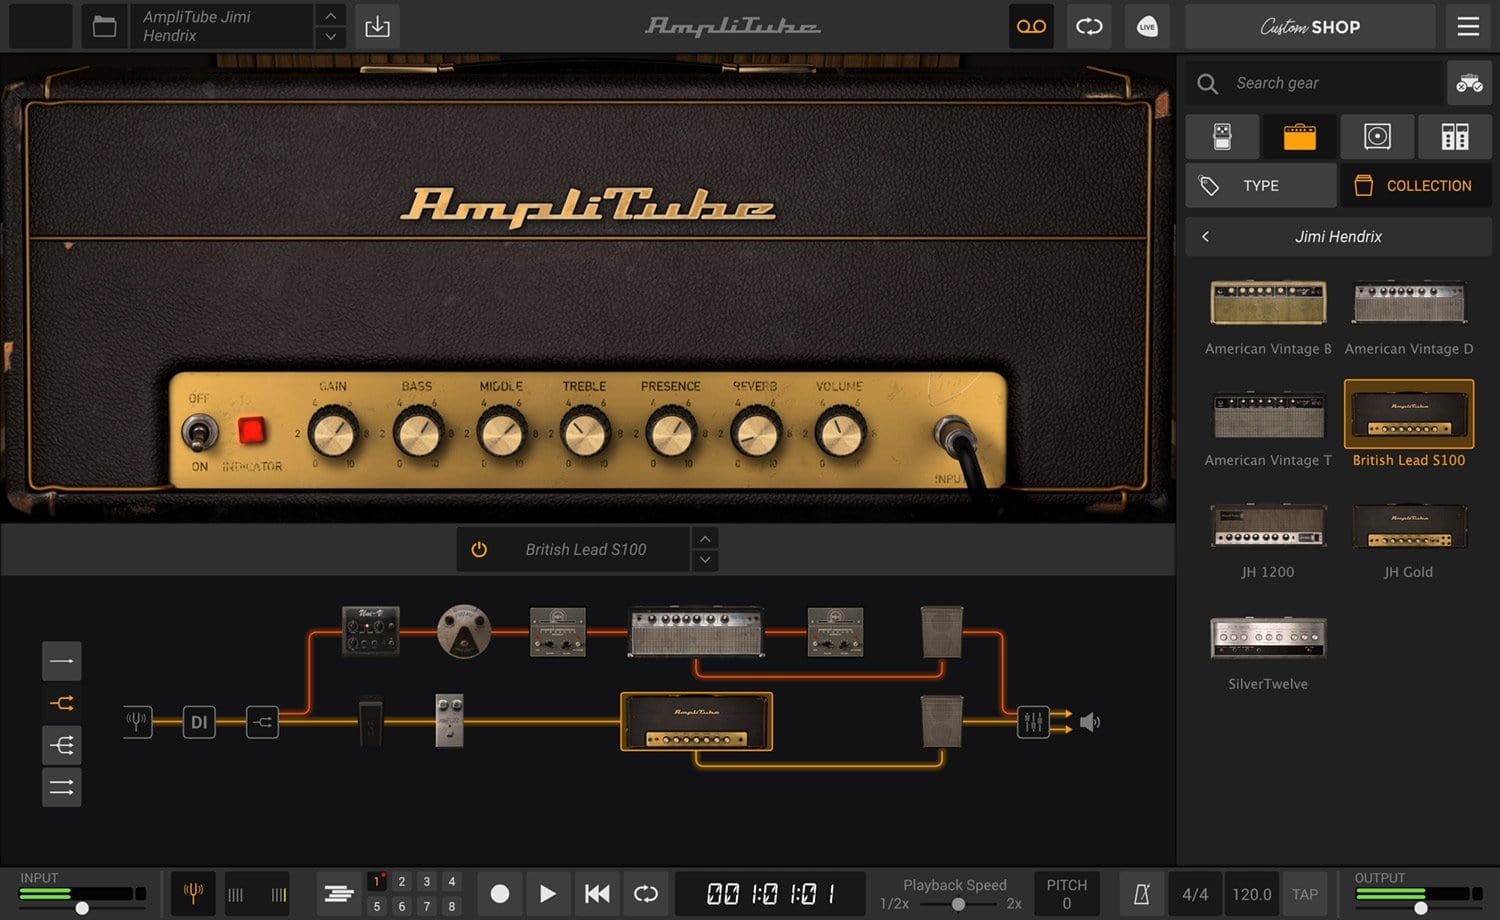Open the hamburger main menu
This screenshot has width=1500, height=920.
[x=1468, y=27]
